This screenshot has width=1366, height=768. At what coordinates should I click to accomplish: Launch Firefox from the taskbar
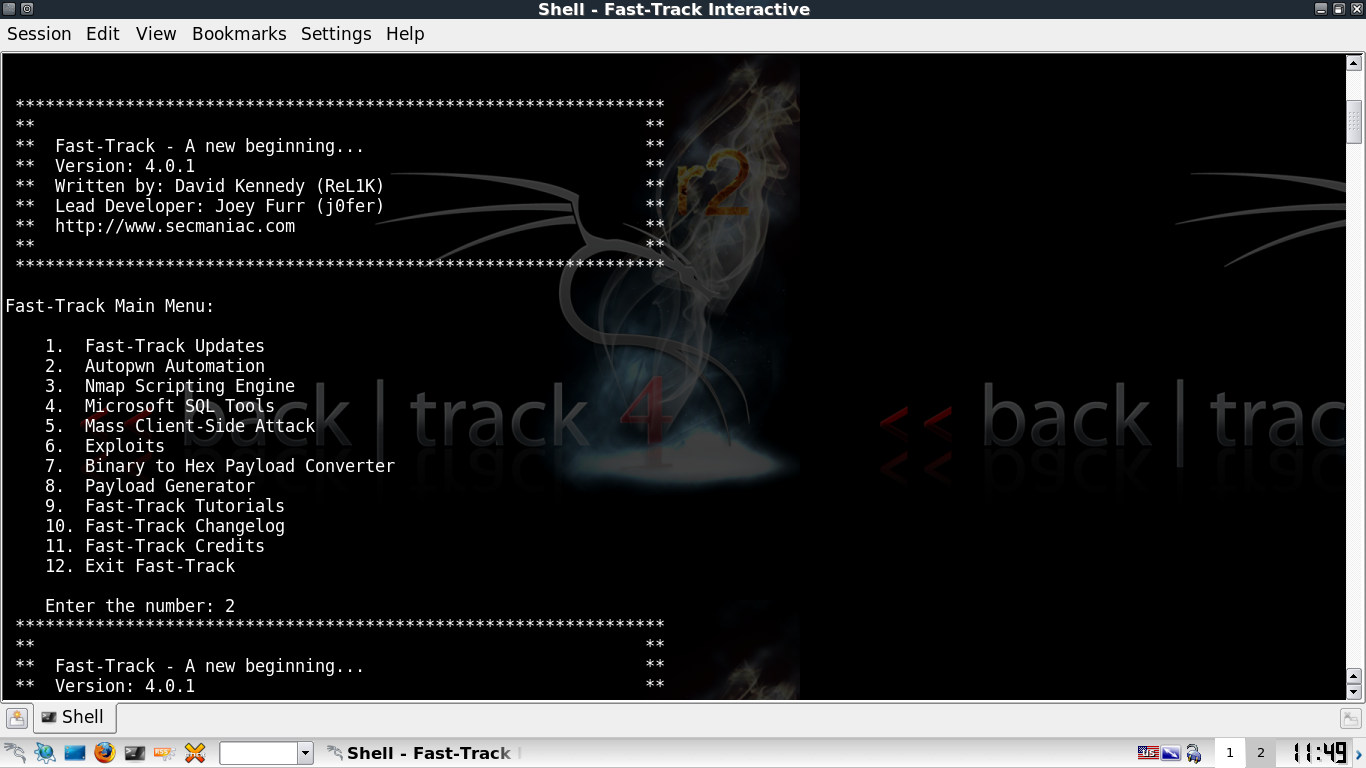tap(105, 753)
